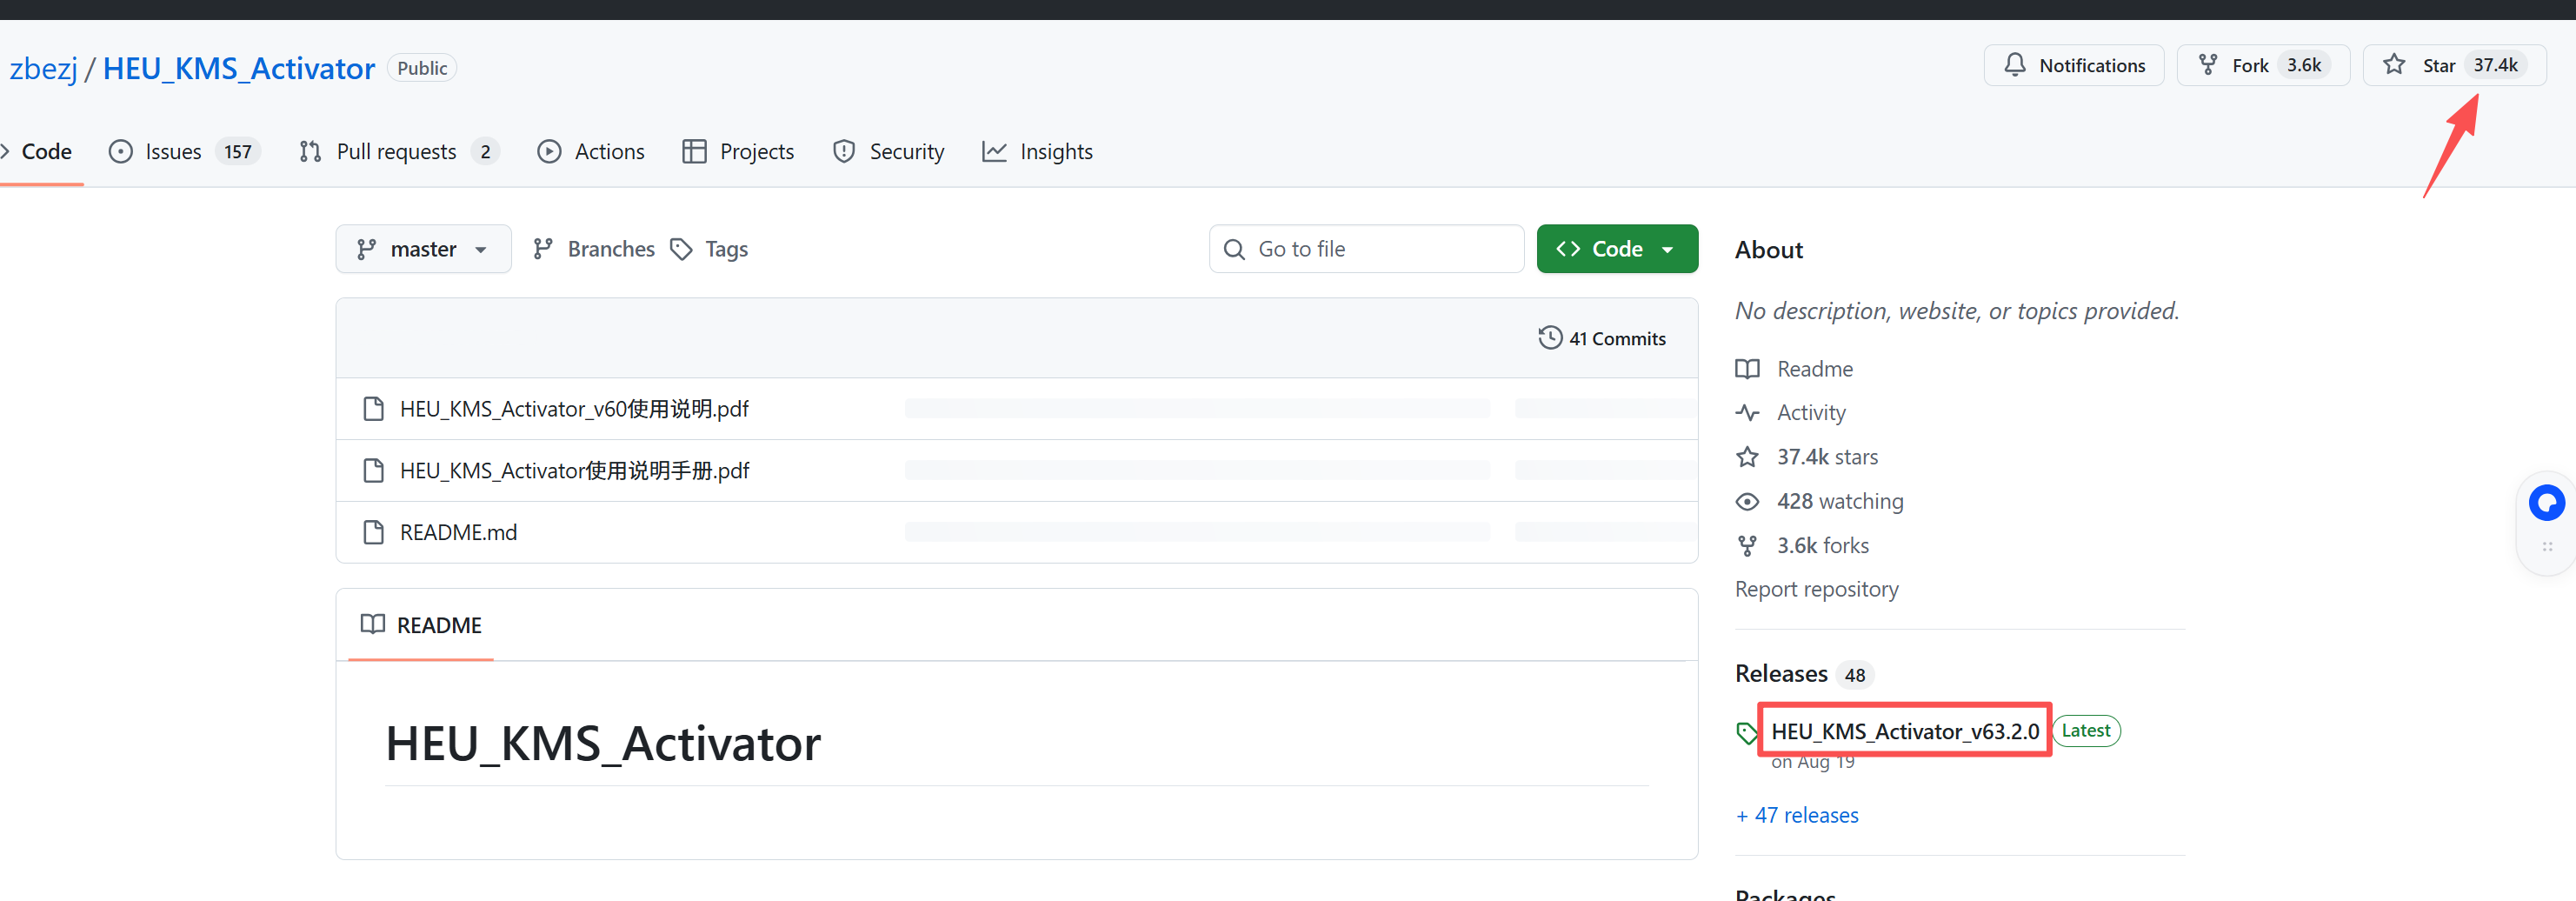Open HEU_KMS_Activator_v60使用说明.pdf file

pos(574,409)
